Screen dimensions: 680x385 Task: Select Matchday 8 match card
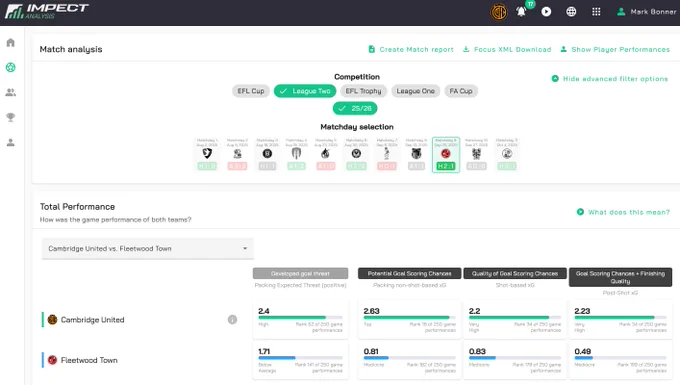click(x=416, y=154)
